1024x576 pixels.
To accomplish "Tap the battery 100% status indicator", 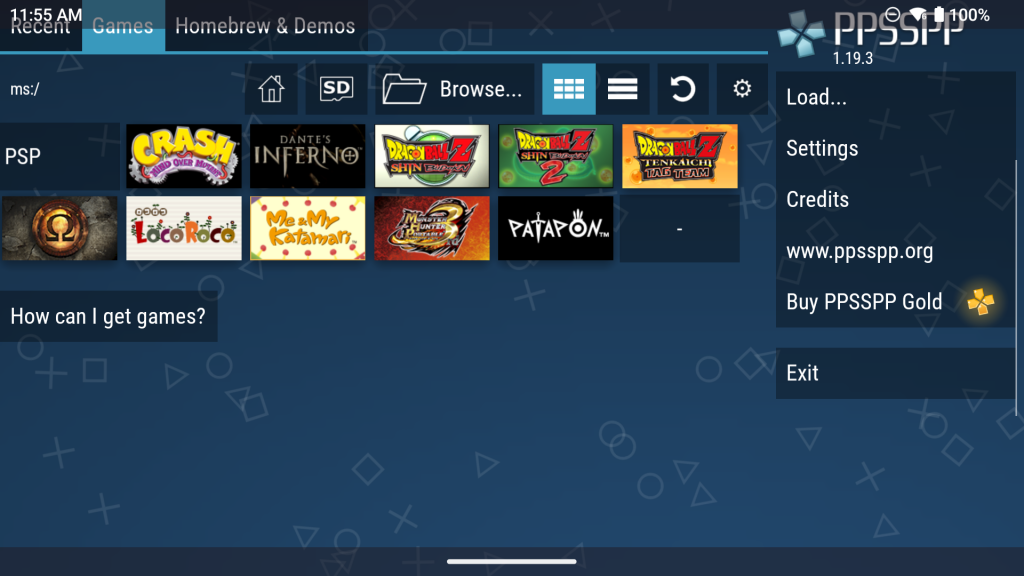I will click(962, 14).
